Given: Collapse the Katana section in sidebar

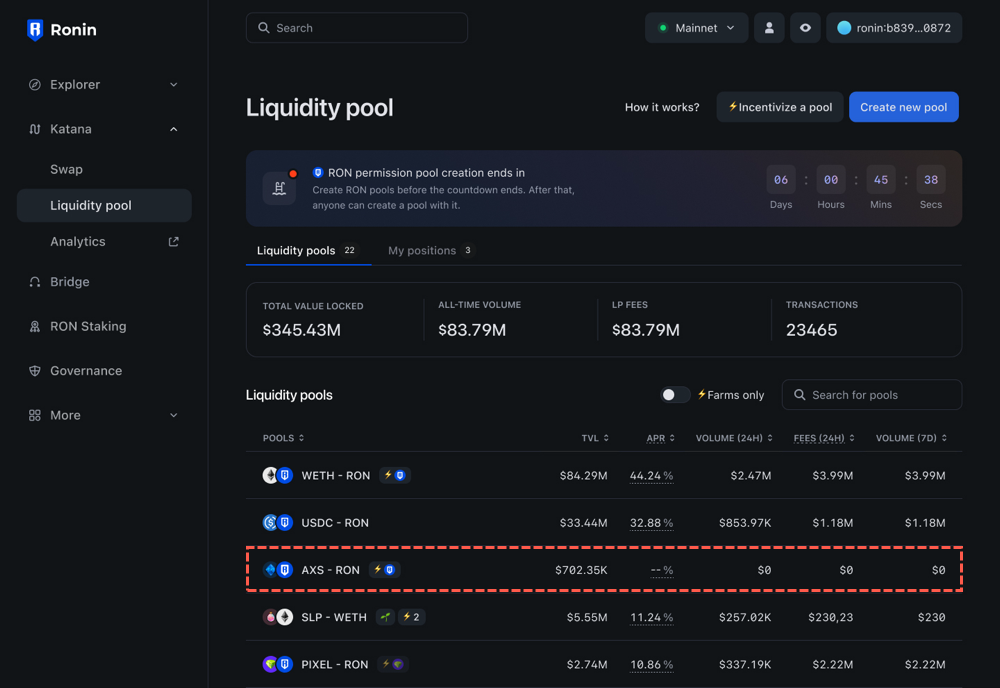Looking at the screenshot, I should (x=172, y=129).
